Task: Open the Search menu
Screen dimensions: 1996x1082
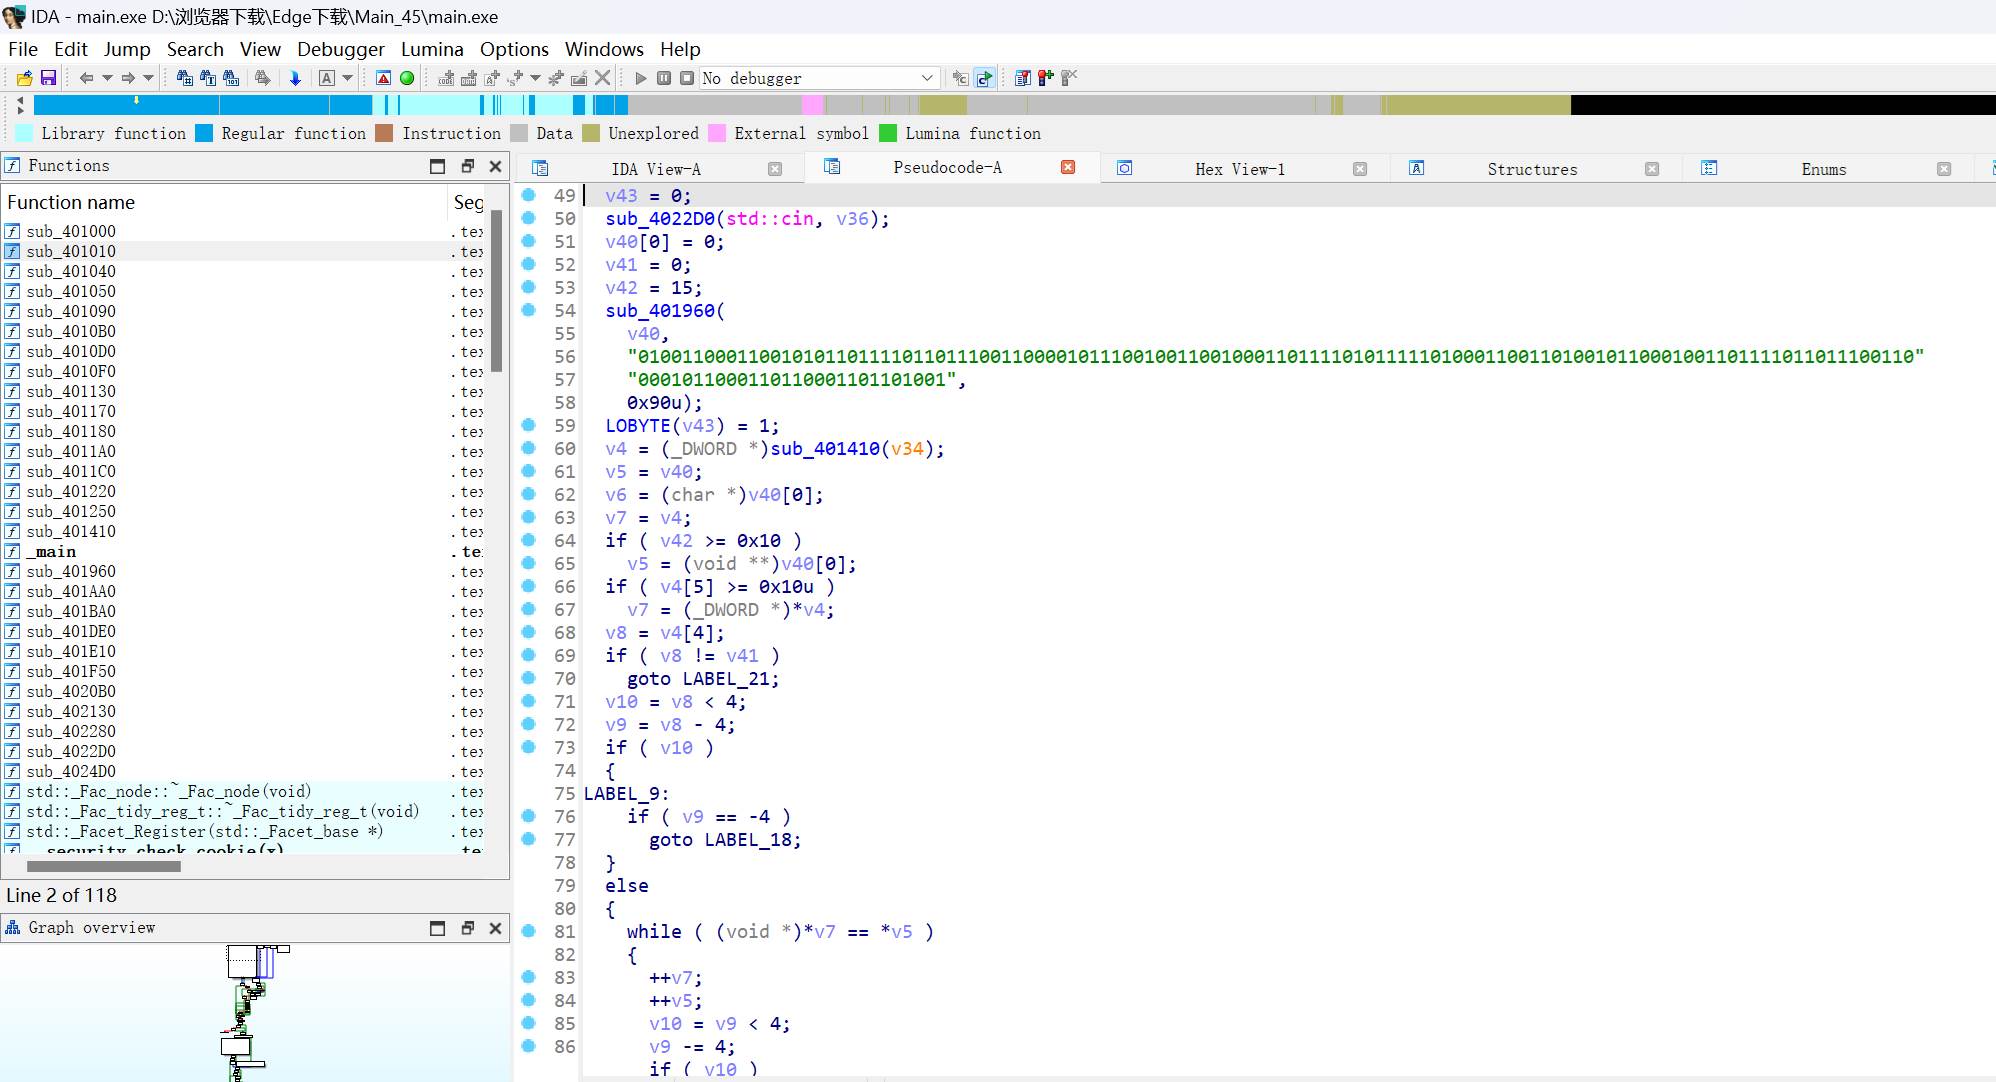Action: pyautogui.click(x=195, y=49)
